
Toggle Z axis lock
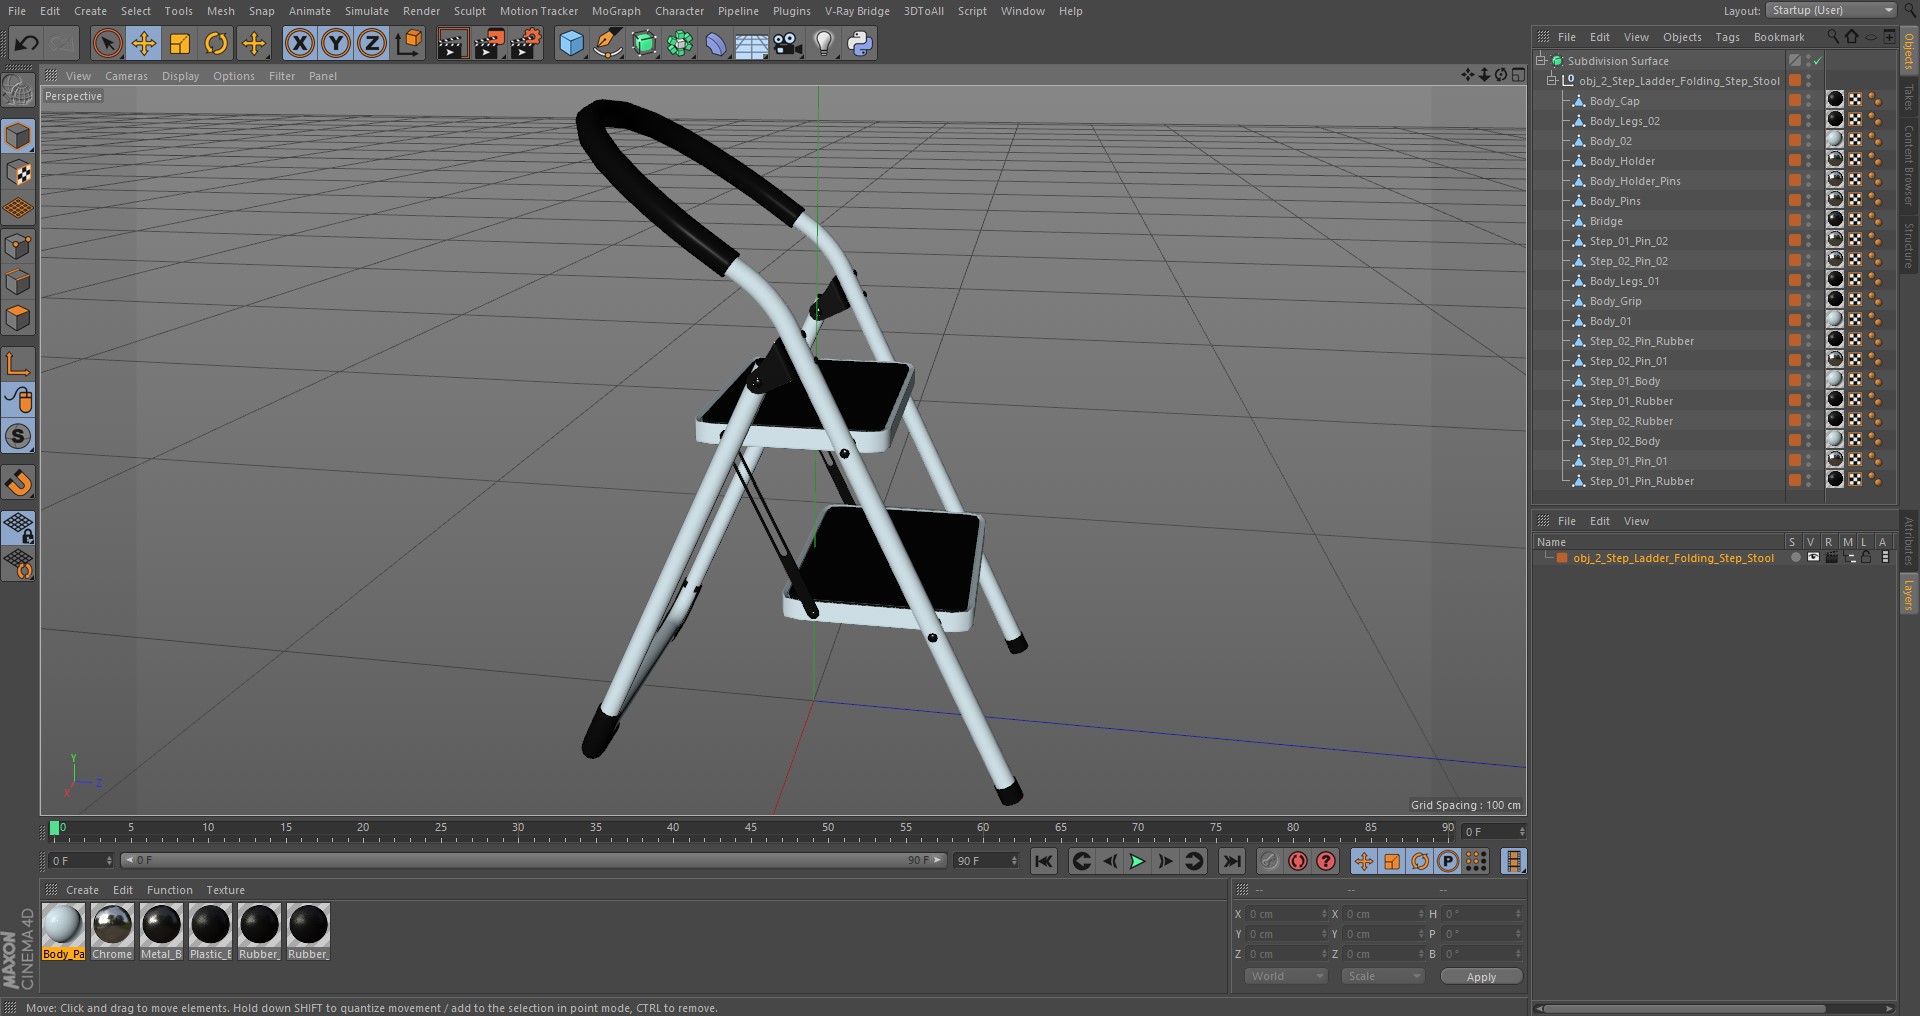(x=372, y=43)
